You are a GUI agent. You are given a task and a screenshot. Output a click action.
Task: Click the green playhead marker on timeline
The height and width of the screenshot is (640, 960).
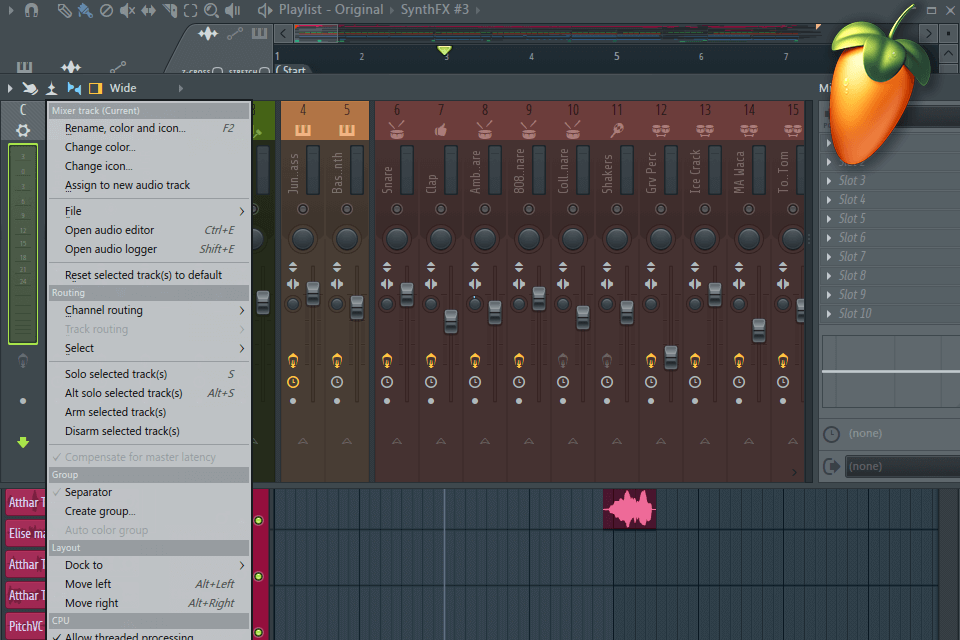click(x=445, y=50)
